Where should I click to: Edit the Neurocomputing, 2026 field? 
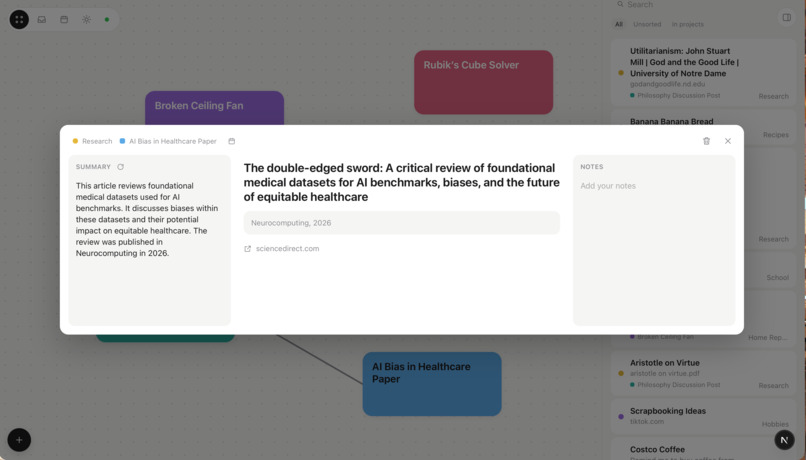(x=401, y=223)
